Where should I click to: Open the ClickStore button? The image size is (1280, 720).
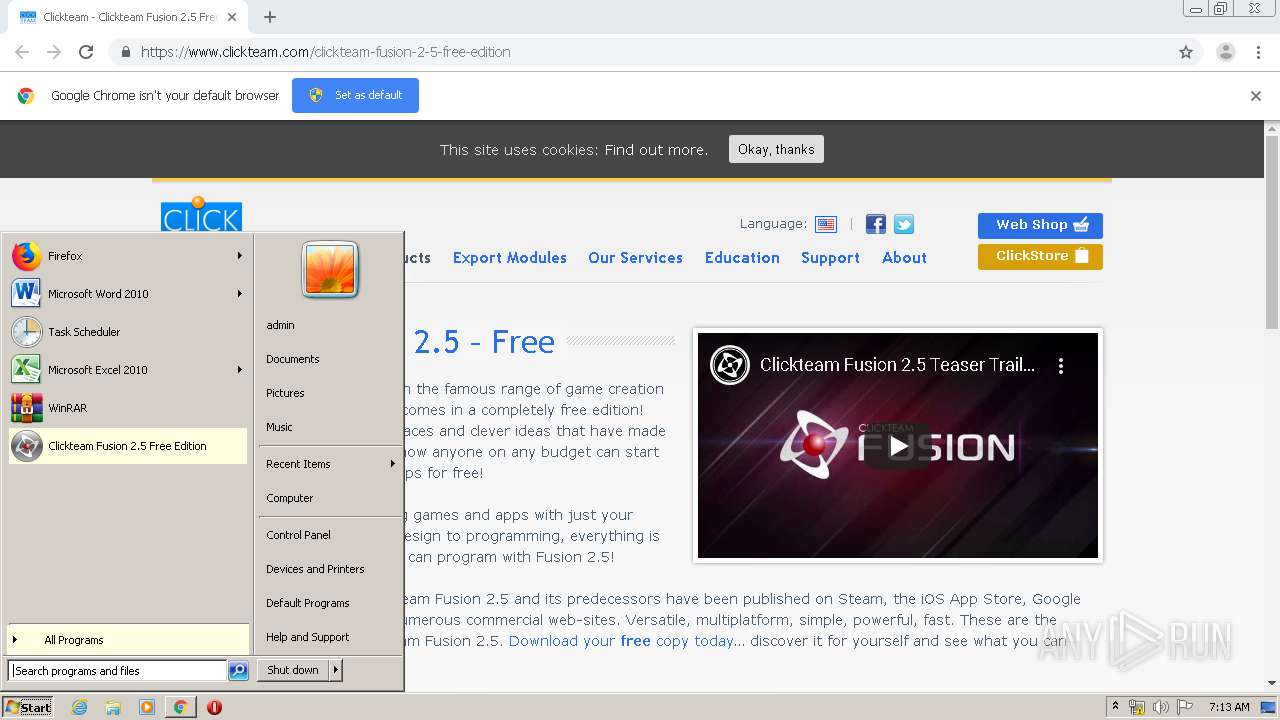click(1040, 256)
